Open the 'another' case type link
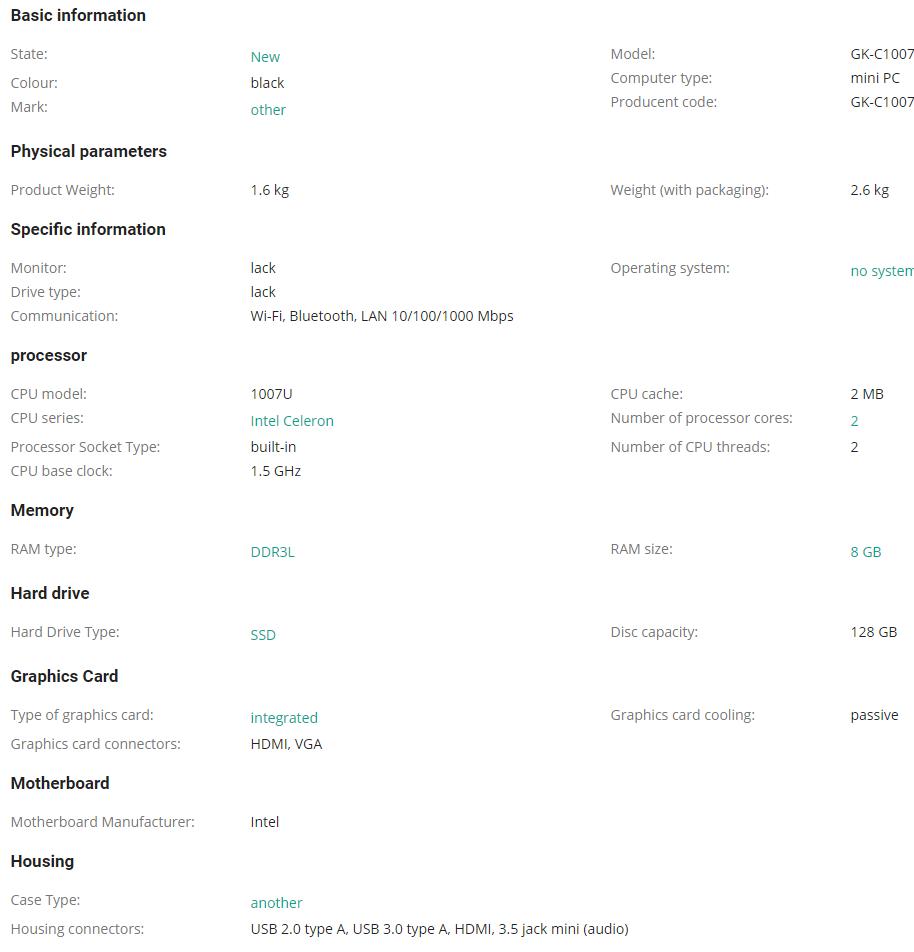The height and width of the screenshot is (952, 914). (x=276, y=903)
